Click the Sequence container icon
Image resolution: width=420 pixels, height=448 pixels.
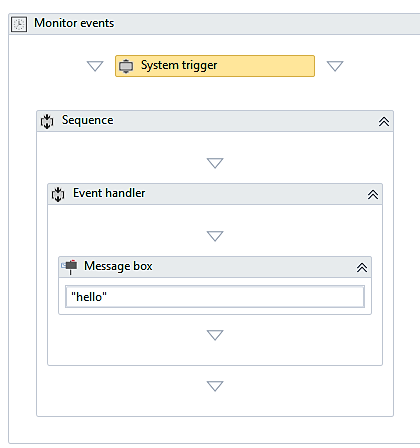tap(47, 121)
